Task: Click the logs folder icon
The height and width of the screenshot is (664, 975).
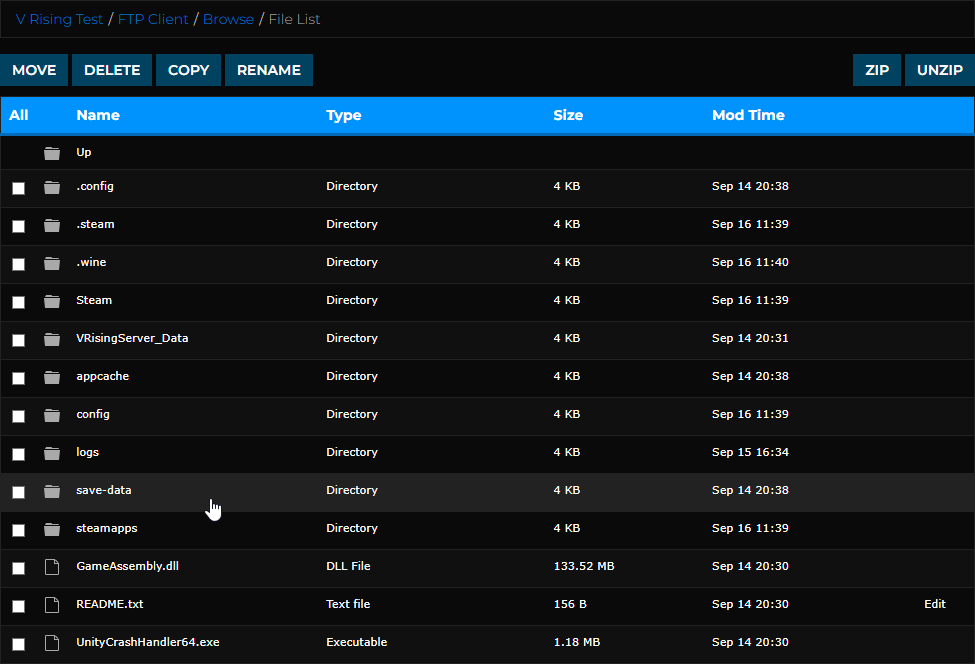Action: 51,453
